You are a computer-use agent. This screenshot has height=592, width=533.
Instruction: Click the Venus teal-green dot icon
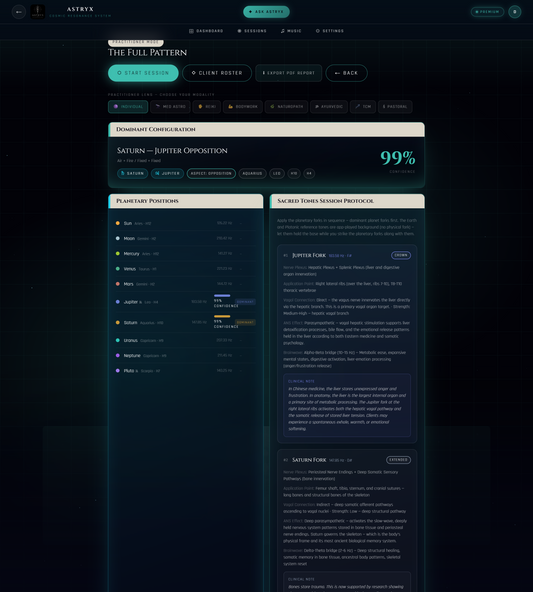tap(118, 268)
